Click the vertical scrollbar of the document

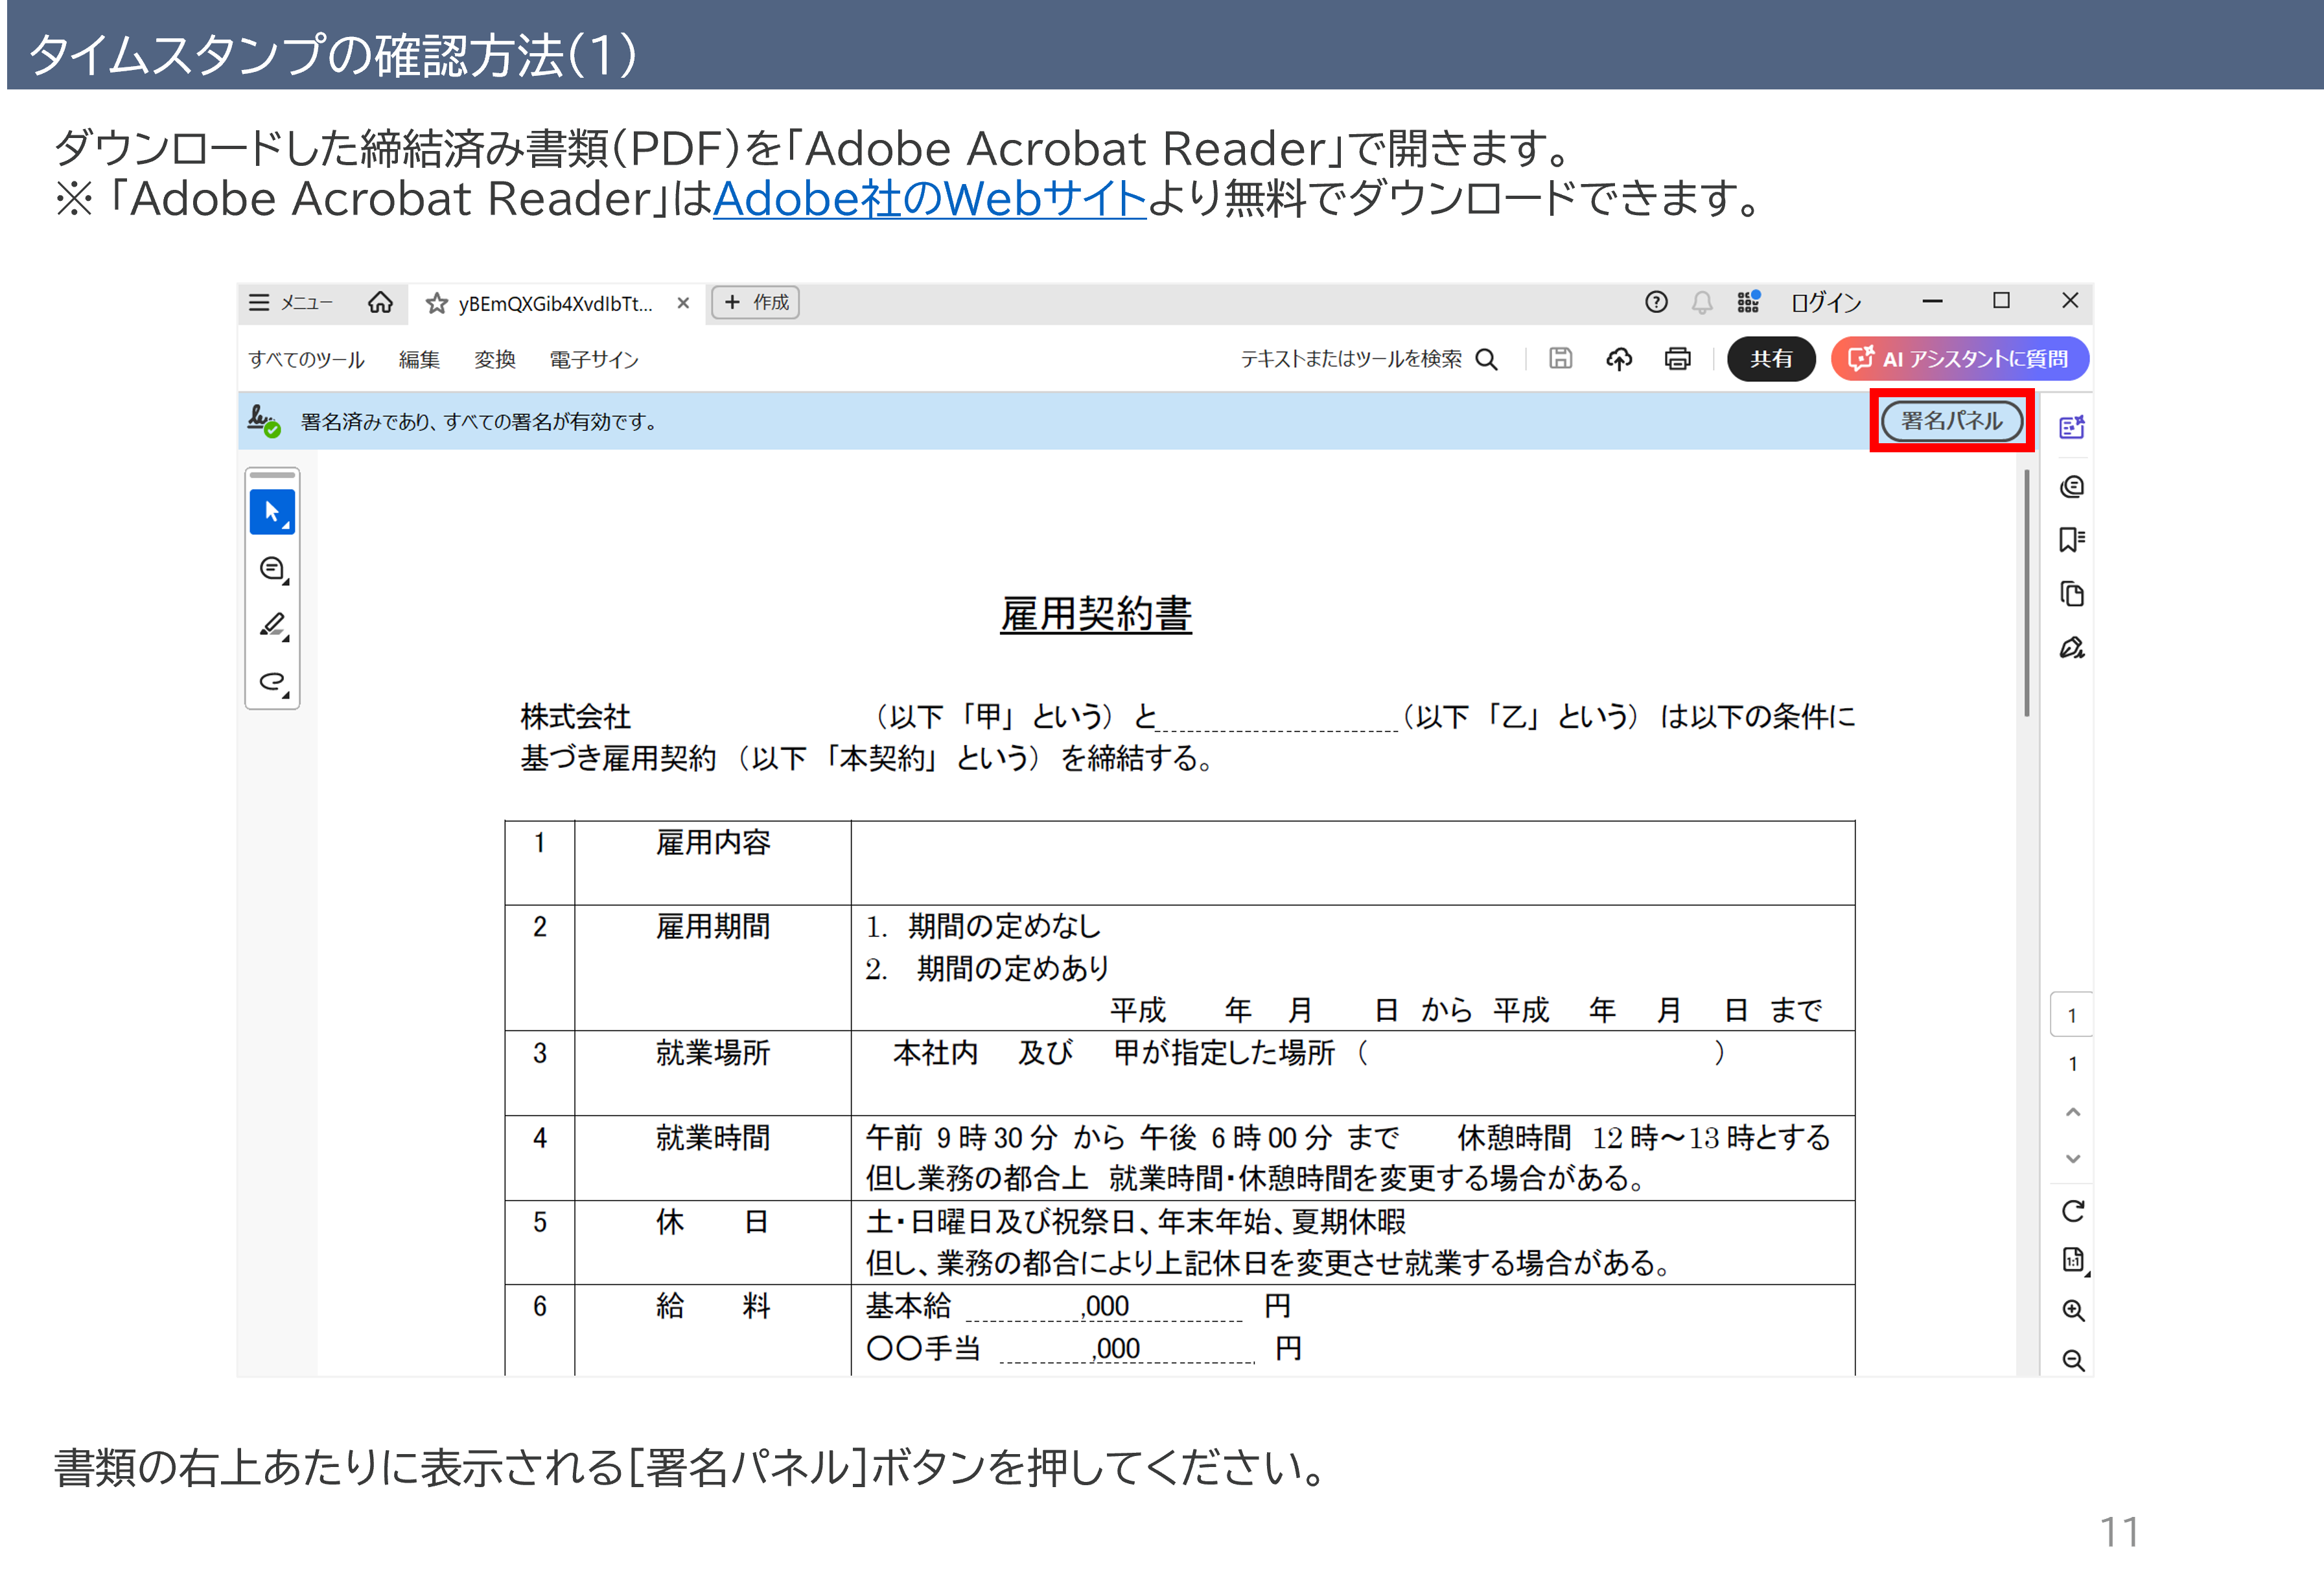coord(2027,593)
